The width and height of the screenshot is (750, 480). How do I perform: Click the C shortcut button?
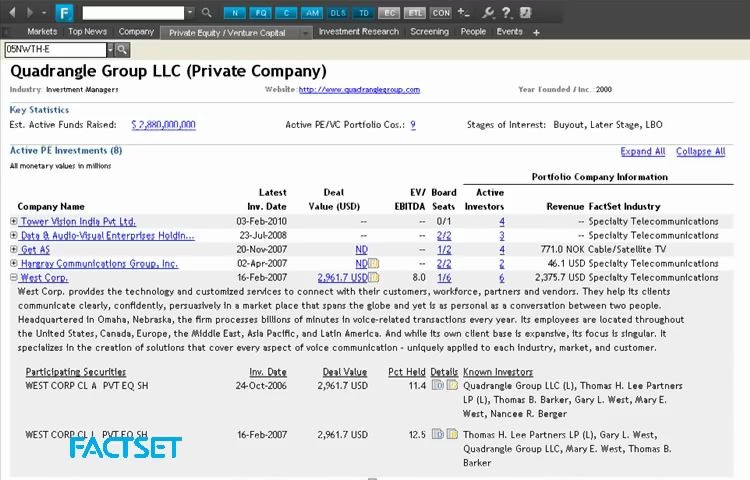(287, 13)
